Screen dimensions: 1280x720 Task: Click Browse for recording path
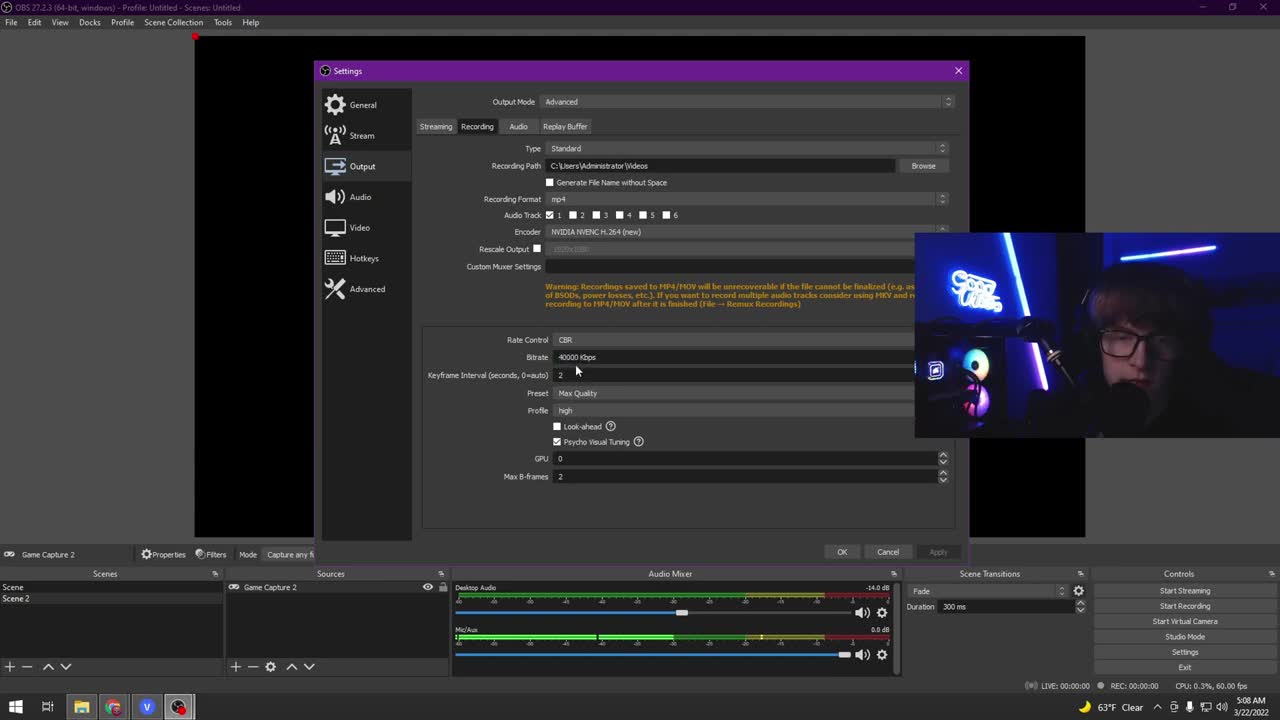click(923, 166)
